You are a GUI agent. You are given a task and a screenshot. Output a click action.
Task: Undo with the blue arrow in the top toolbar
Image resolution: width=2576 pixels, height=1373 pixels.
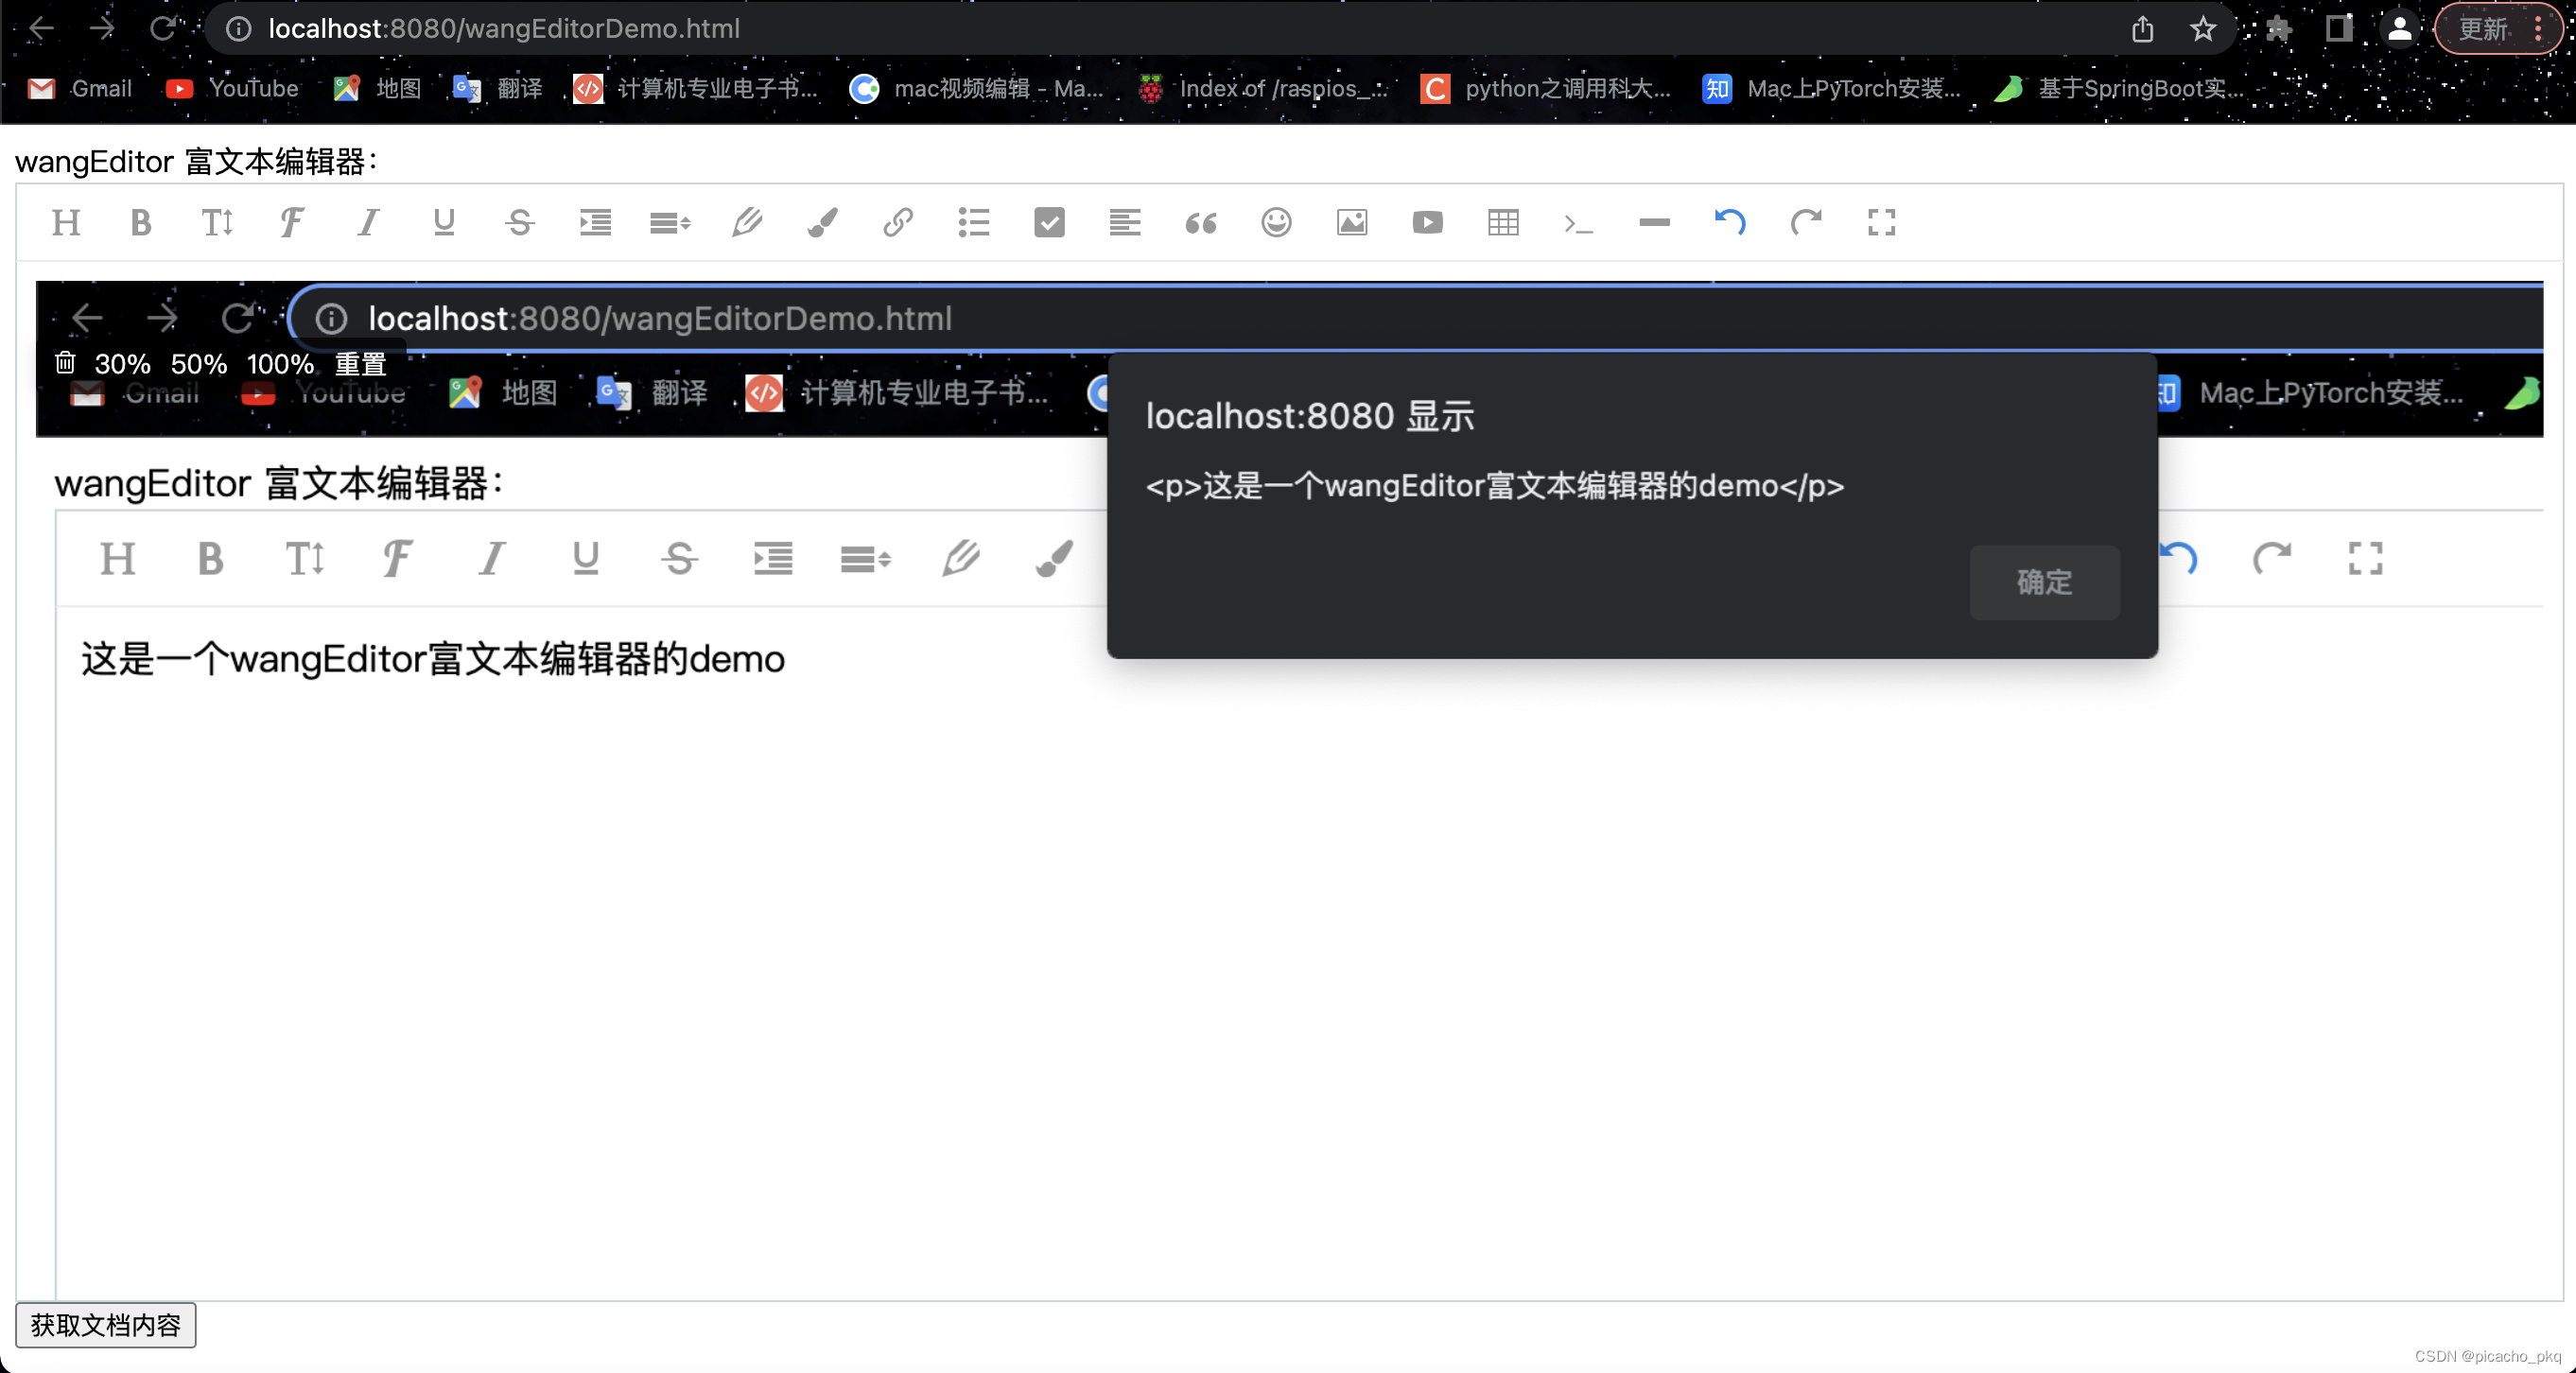tap(1730, 222)
